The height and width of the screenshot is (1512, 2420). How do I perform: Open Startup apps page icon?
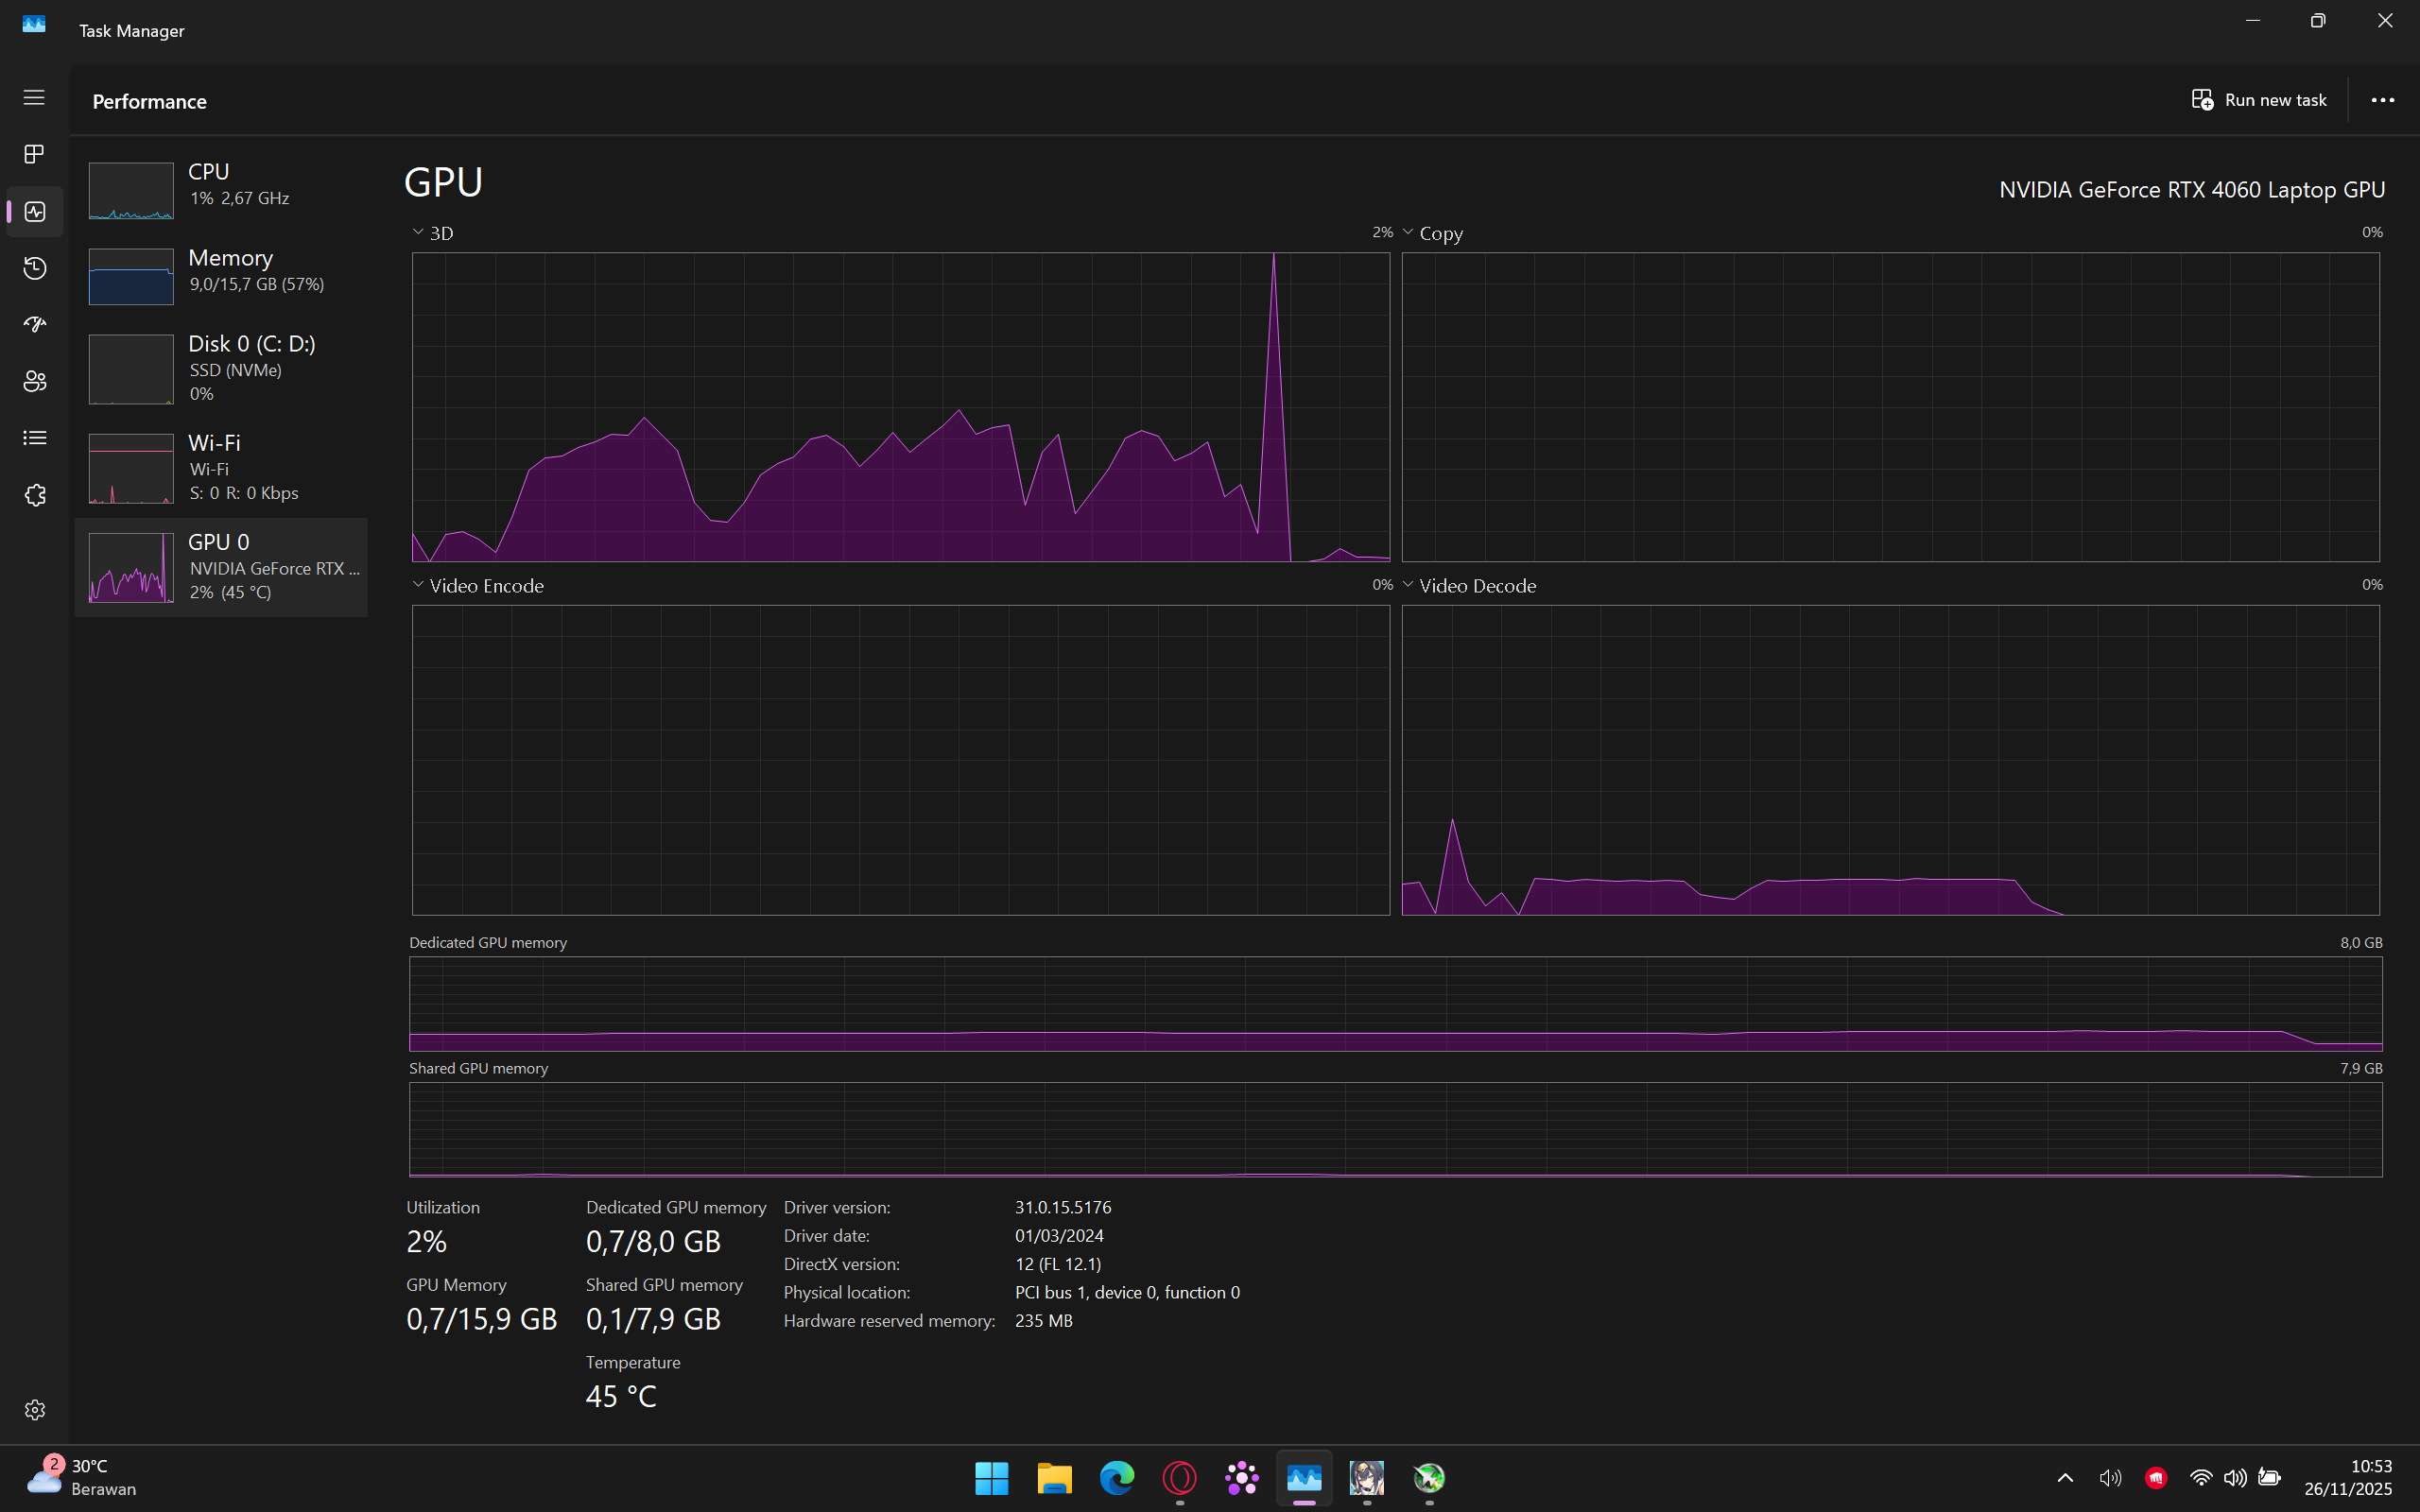pyautogui.click(x=34, y=324)
